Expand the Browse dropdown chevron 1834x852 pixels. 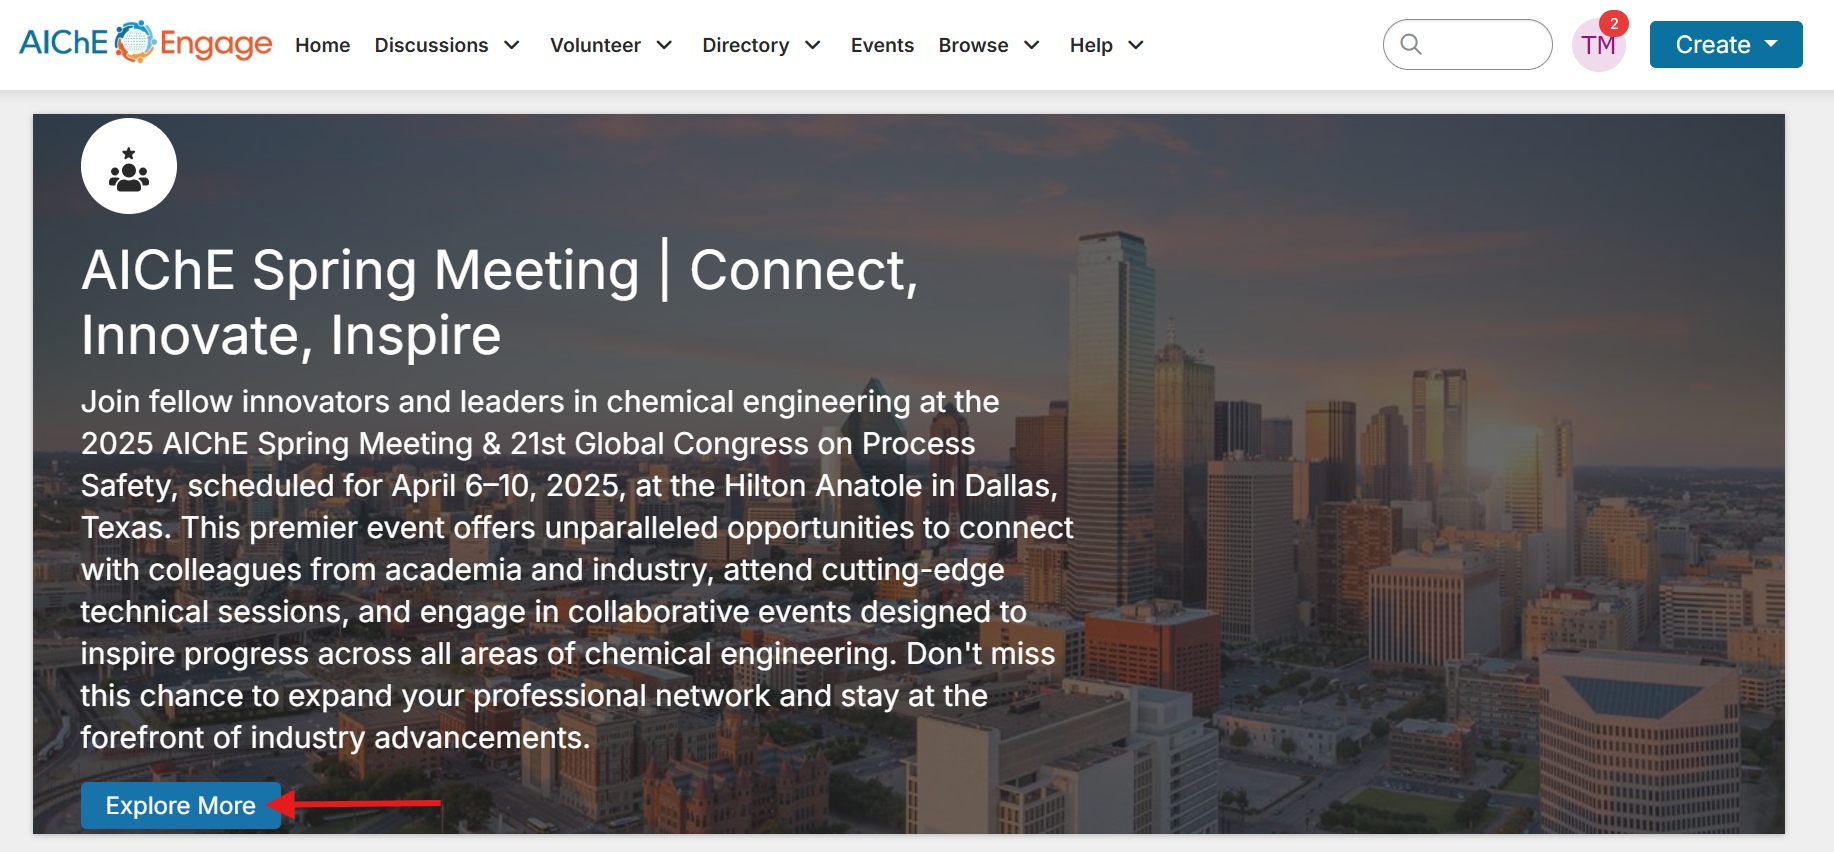pyautogui.click(x=1032, y=45)
